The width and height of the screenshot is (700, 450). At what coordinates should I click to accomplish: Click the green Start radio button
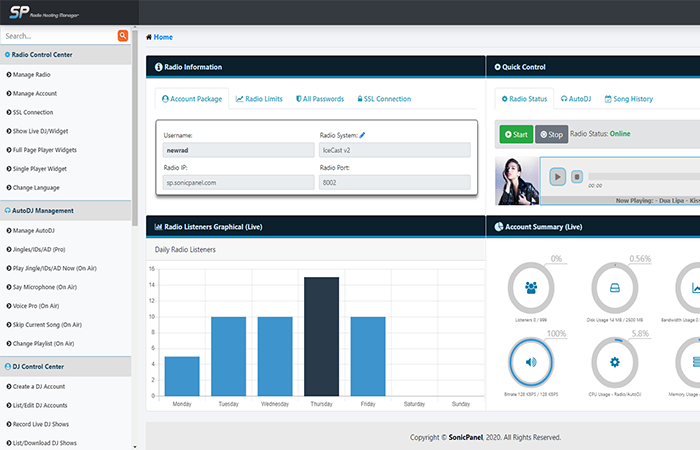516,134
